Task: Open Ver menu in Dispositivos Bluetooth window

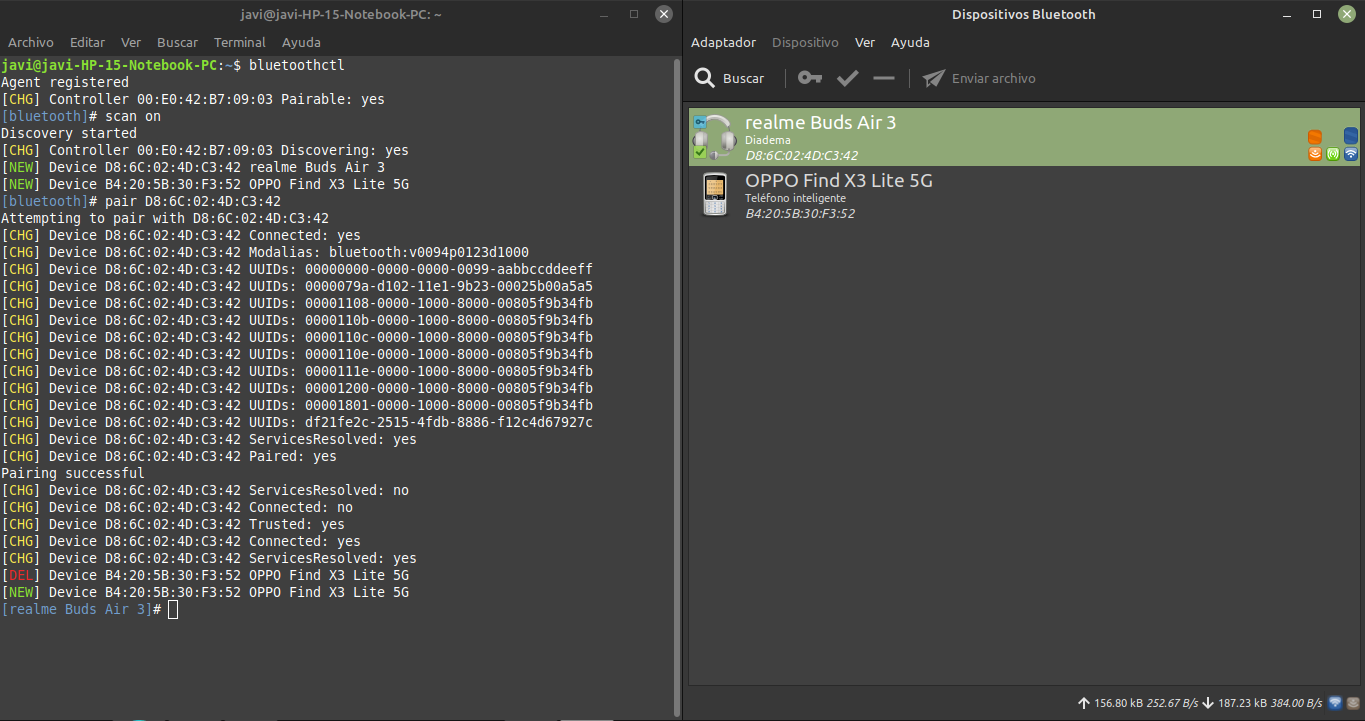Action: pyautogui.click(x=865, y=42)
